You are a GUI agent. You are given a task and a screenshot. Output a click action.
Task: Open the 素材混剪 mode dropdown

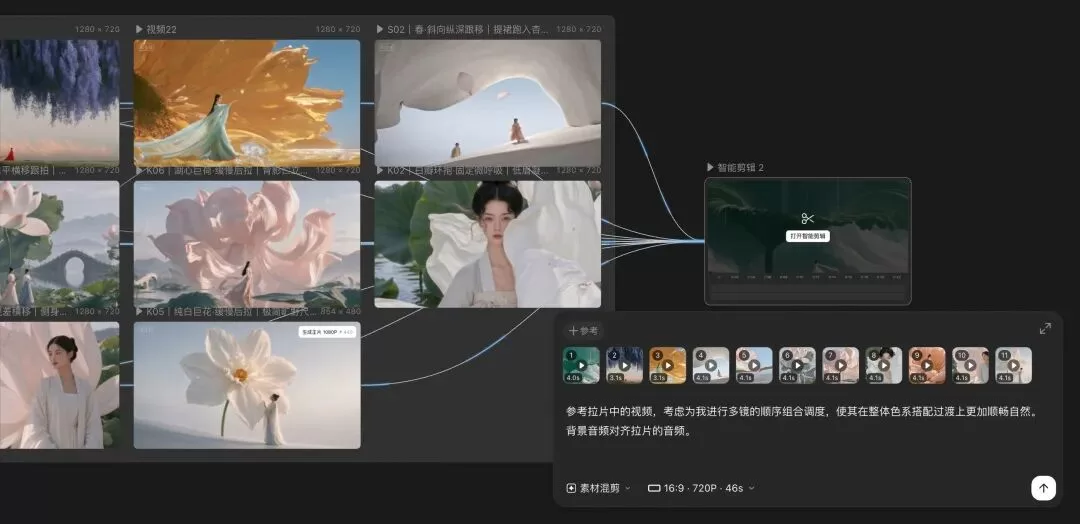[598, 488]
